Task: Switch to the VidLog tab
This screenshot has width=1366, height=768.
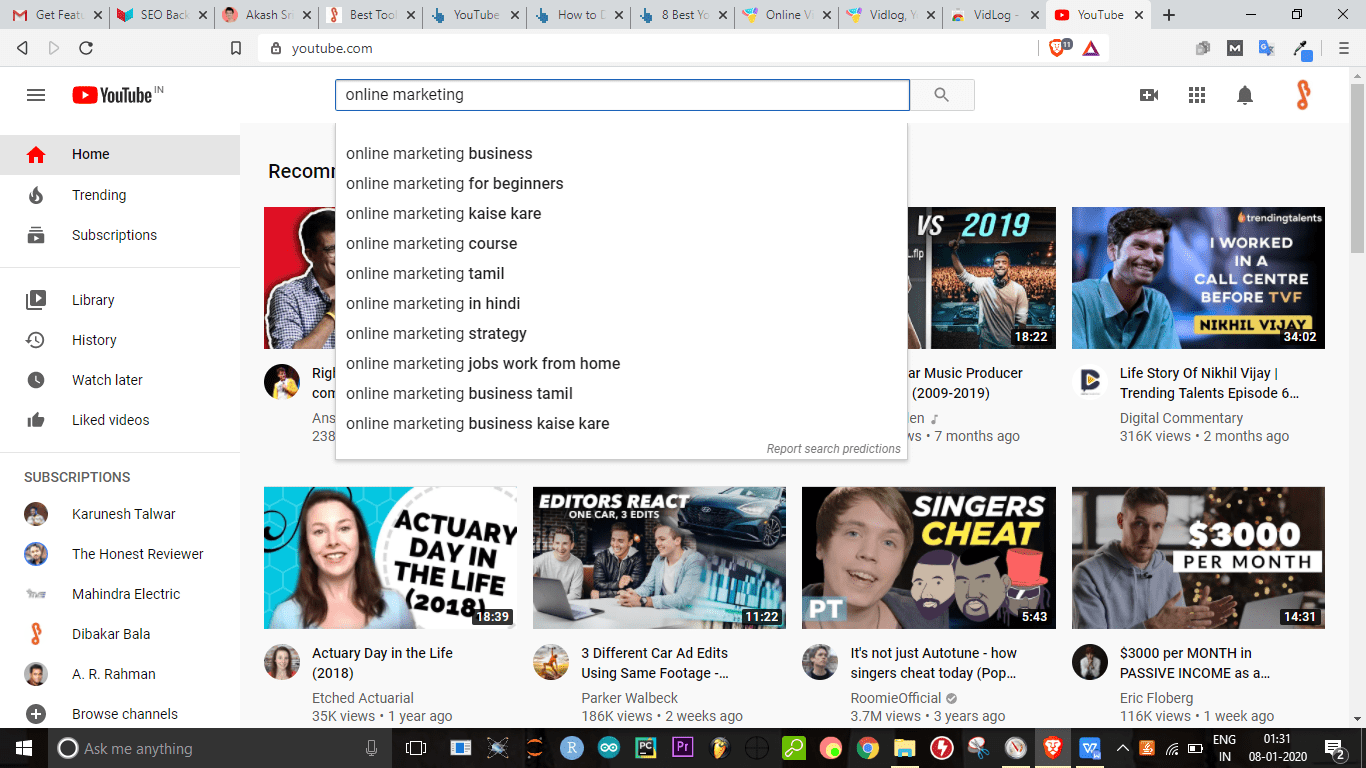Action: pos(992,15)
